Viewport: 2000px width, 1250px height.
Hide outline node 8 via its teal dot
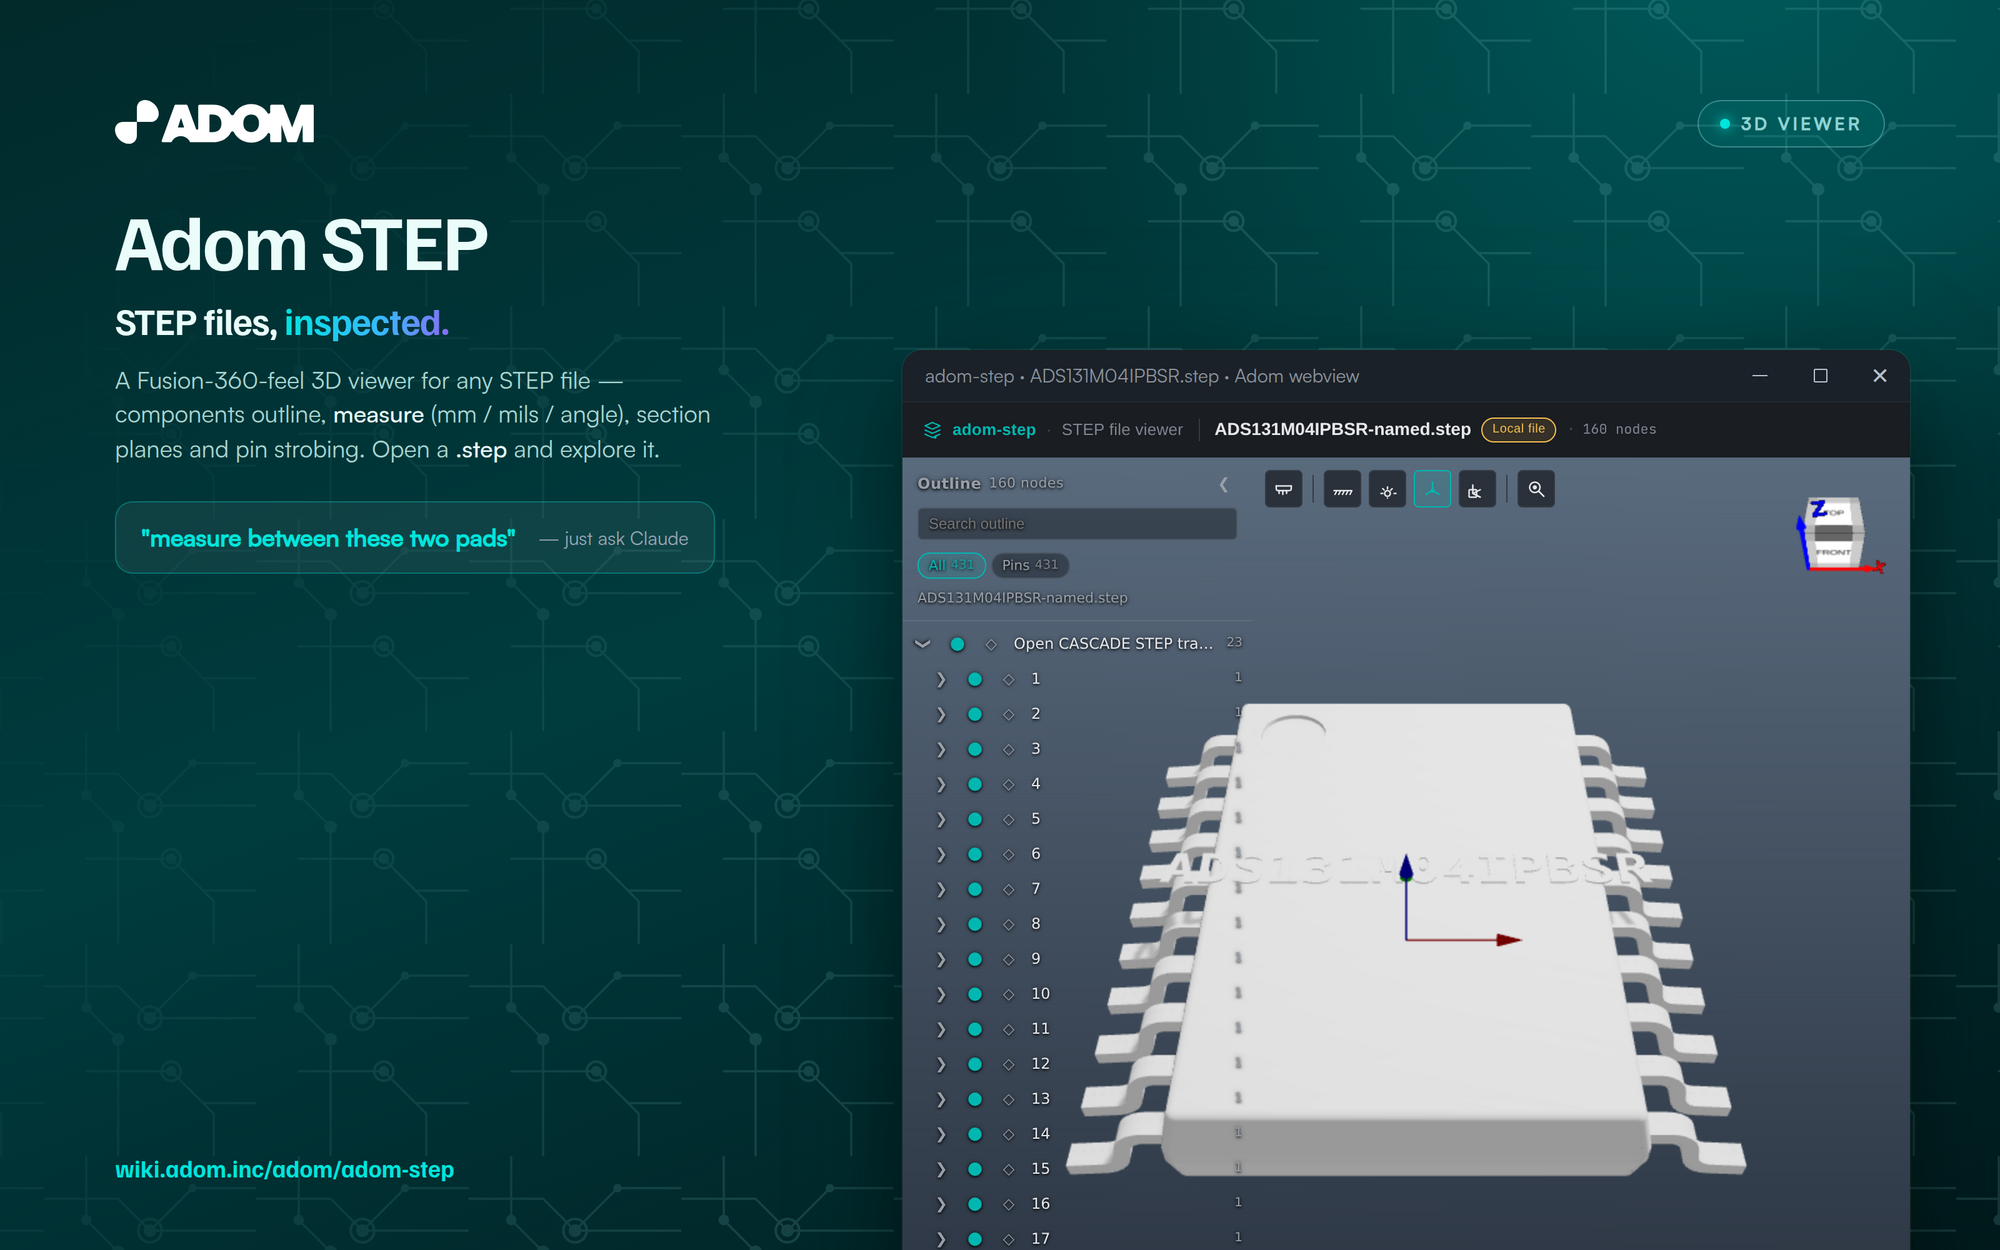[975, 924]
